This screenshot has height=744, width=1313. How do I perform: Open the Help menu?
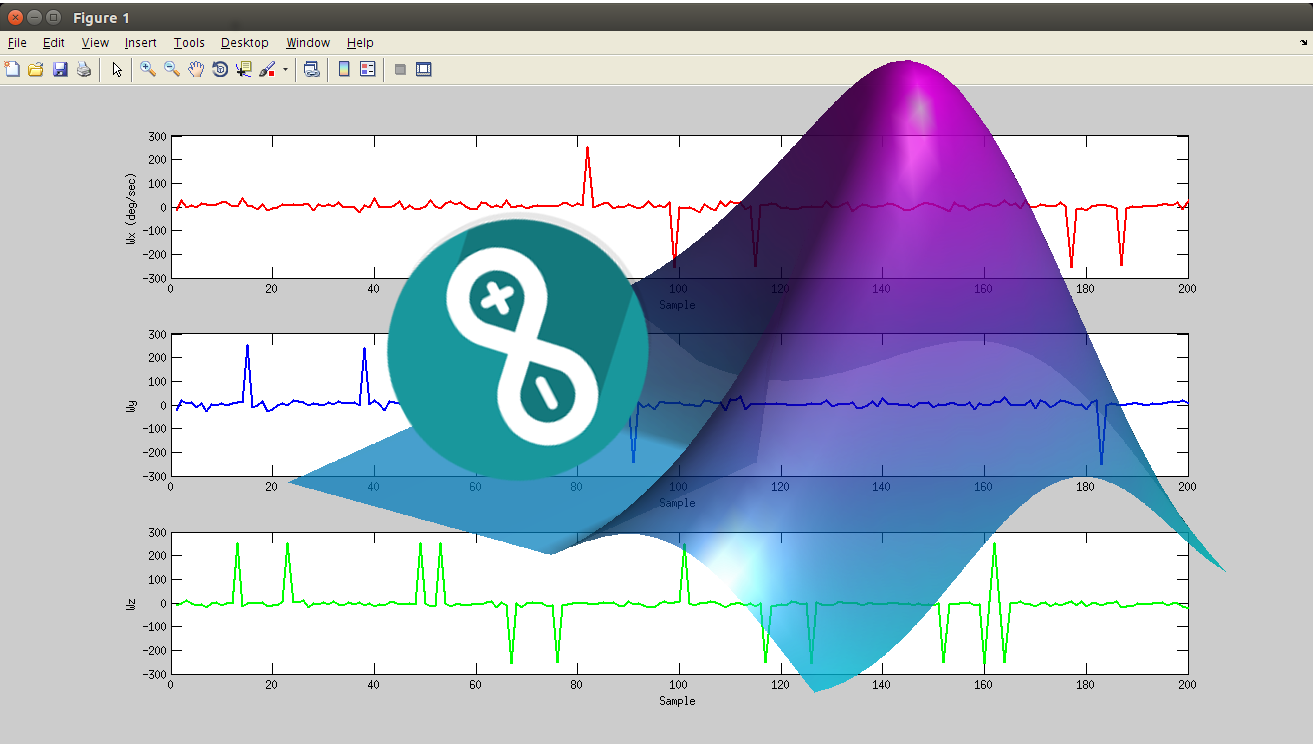(360, 42)
